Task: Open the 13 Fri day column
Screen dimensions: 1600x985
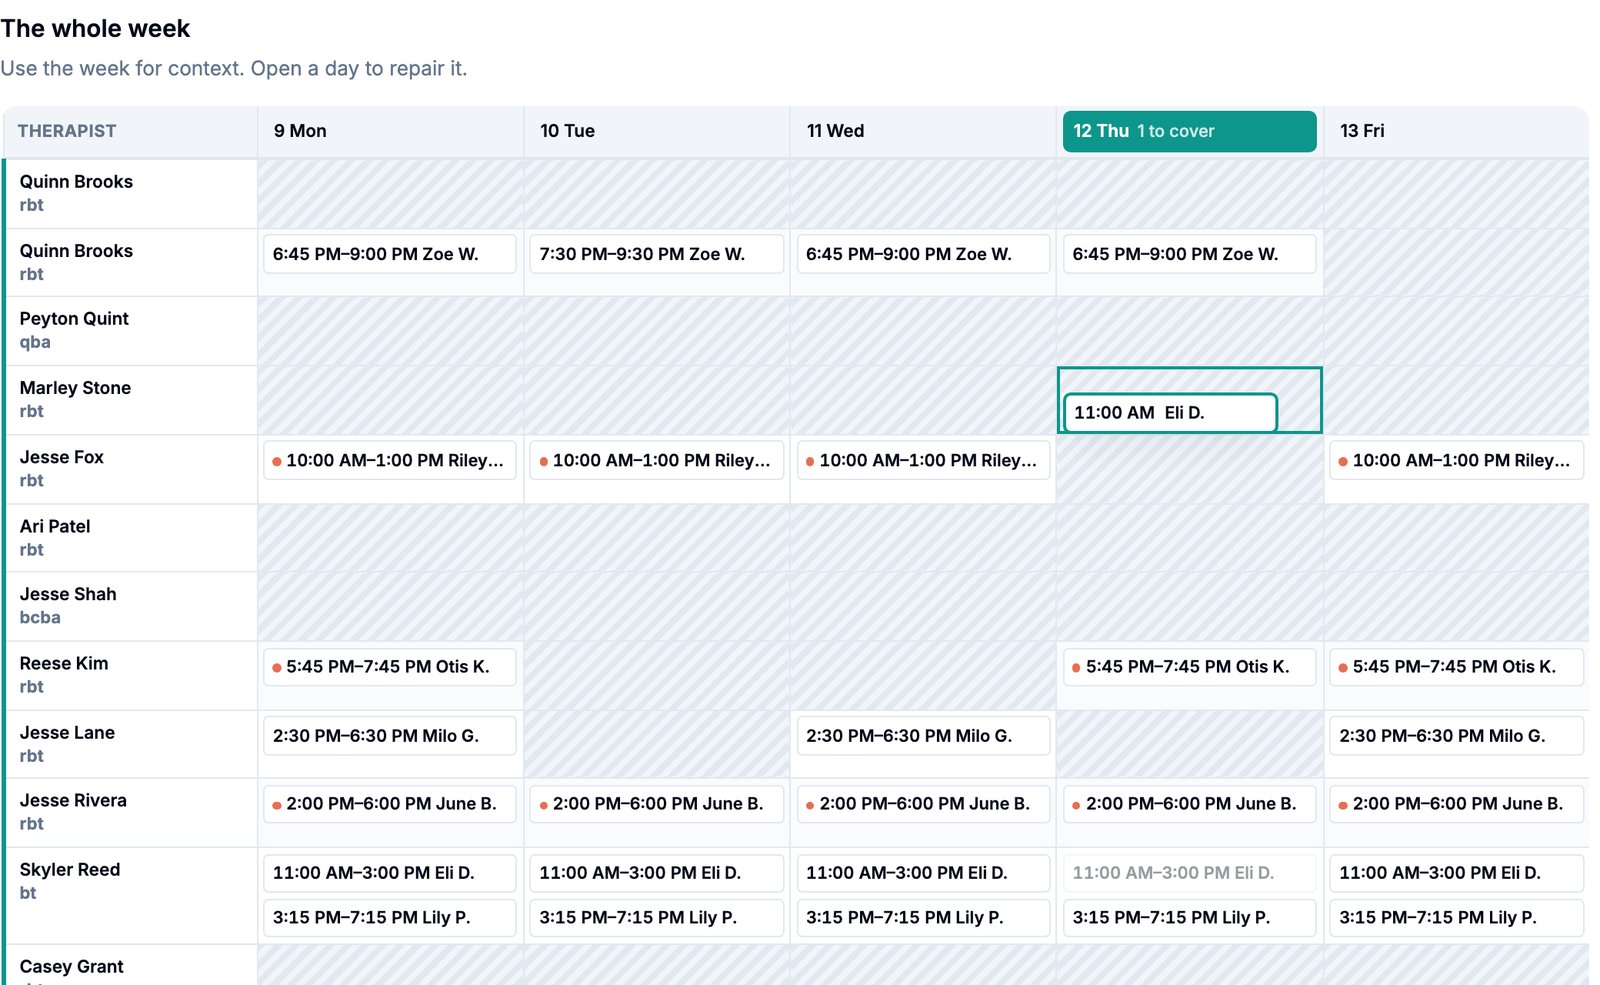Action: point(1456,131)
